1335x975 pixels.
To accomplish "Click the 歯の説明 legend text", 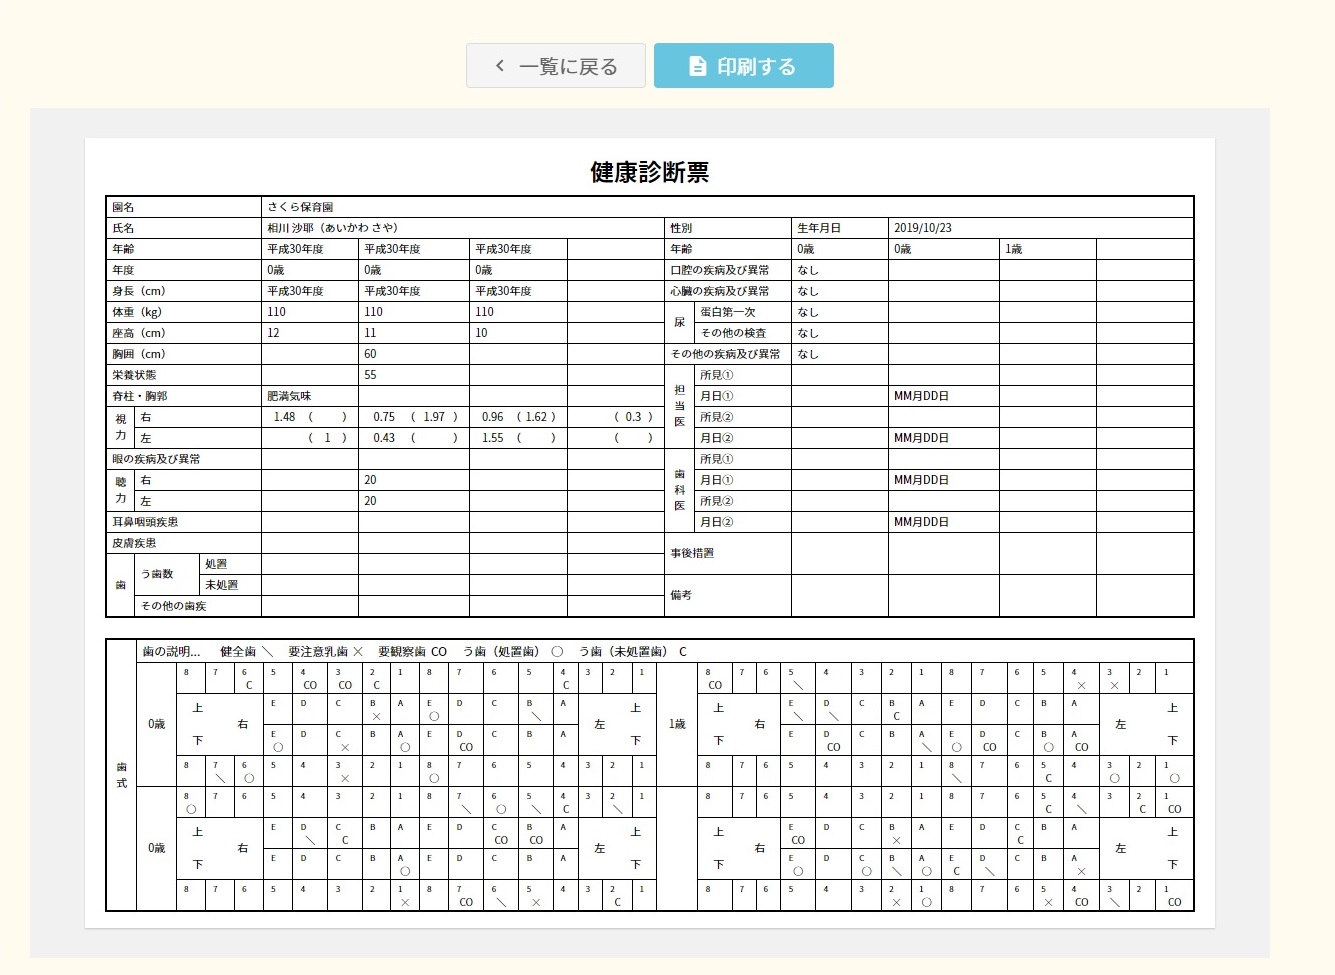I will [171, 651].
